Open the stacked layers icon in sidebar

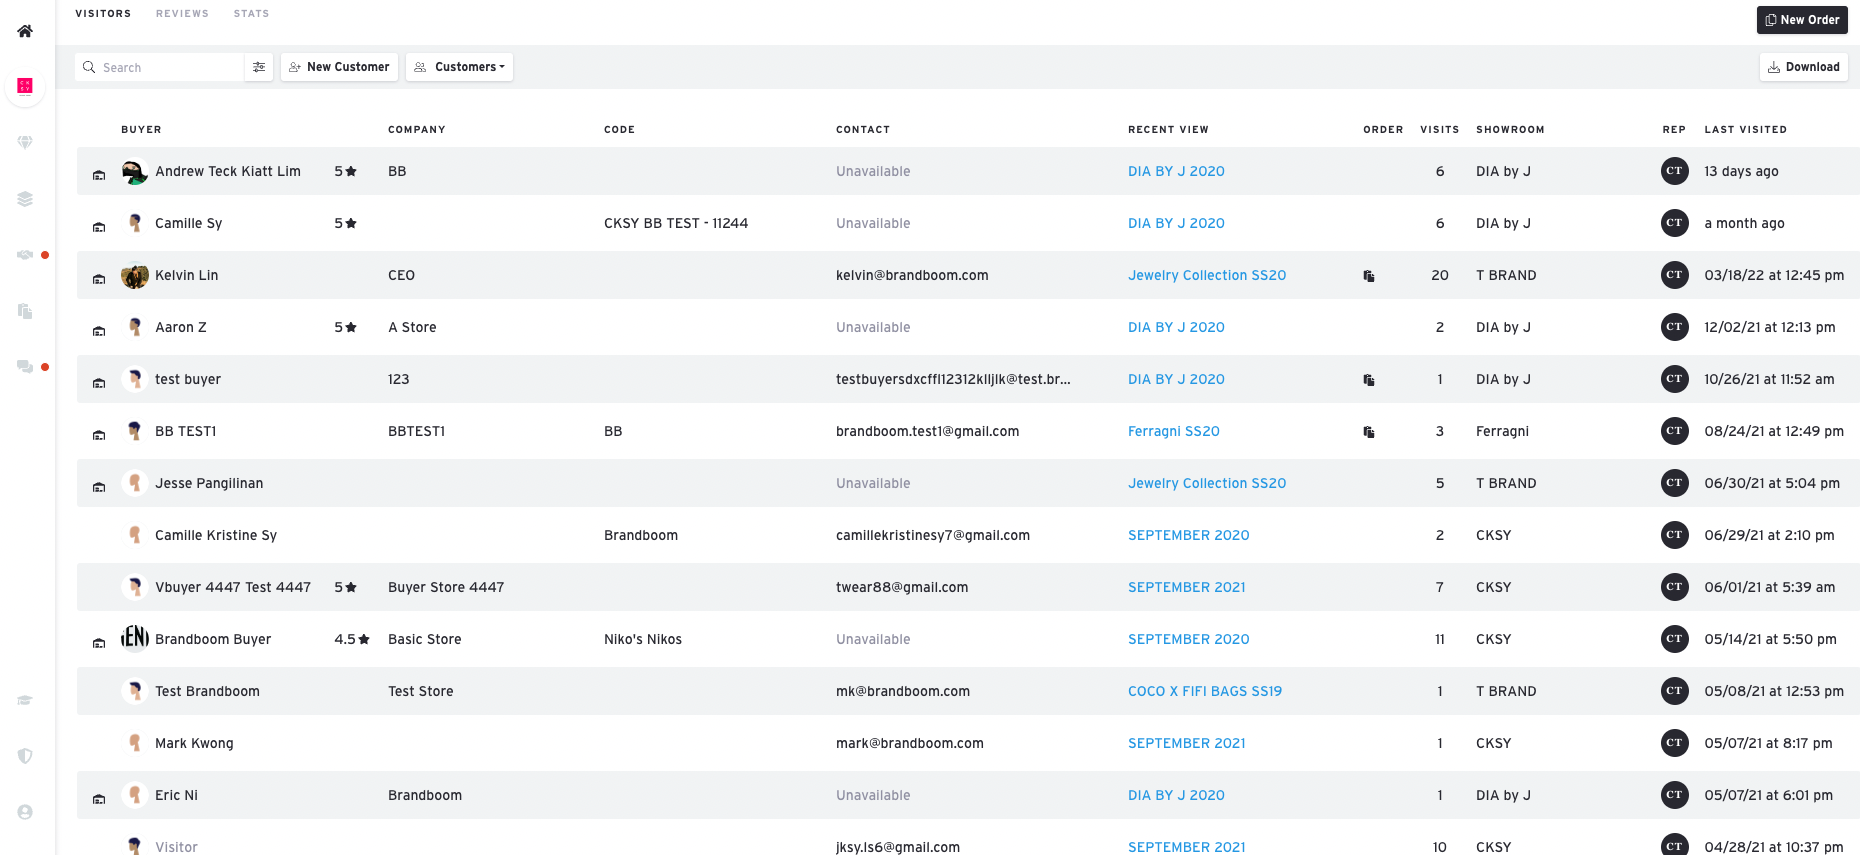25,199
